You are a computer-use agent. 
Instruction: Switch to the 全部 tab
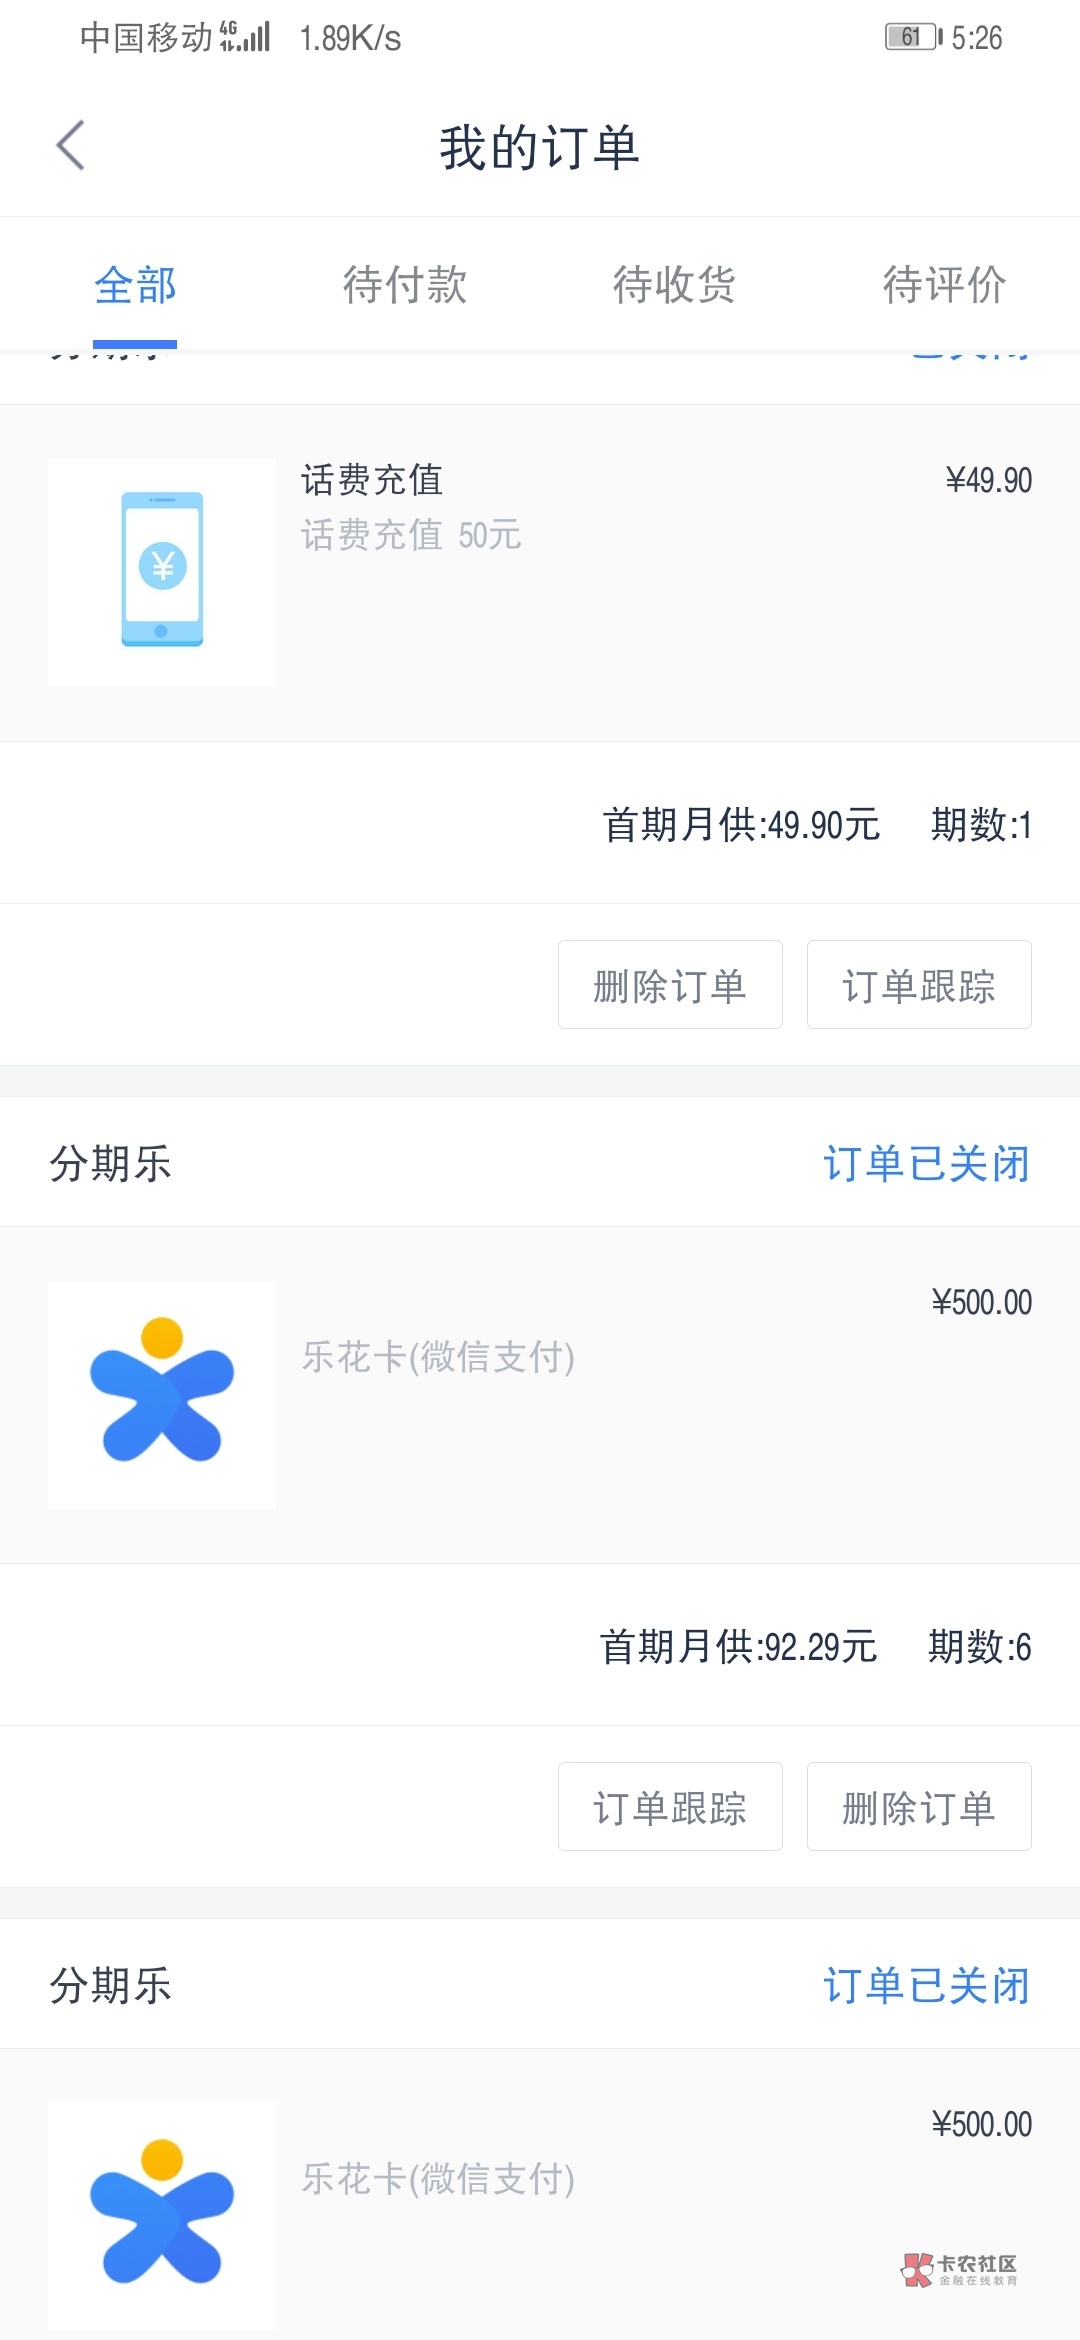click(135, 286)
